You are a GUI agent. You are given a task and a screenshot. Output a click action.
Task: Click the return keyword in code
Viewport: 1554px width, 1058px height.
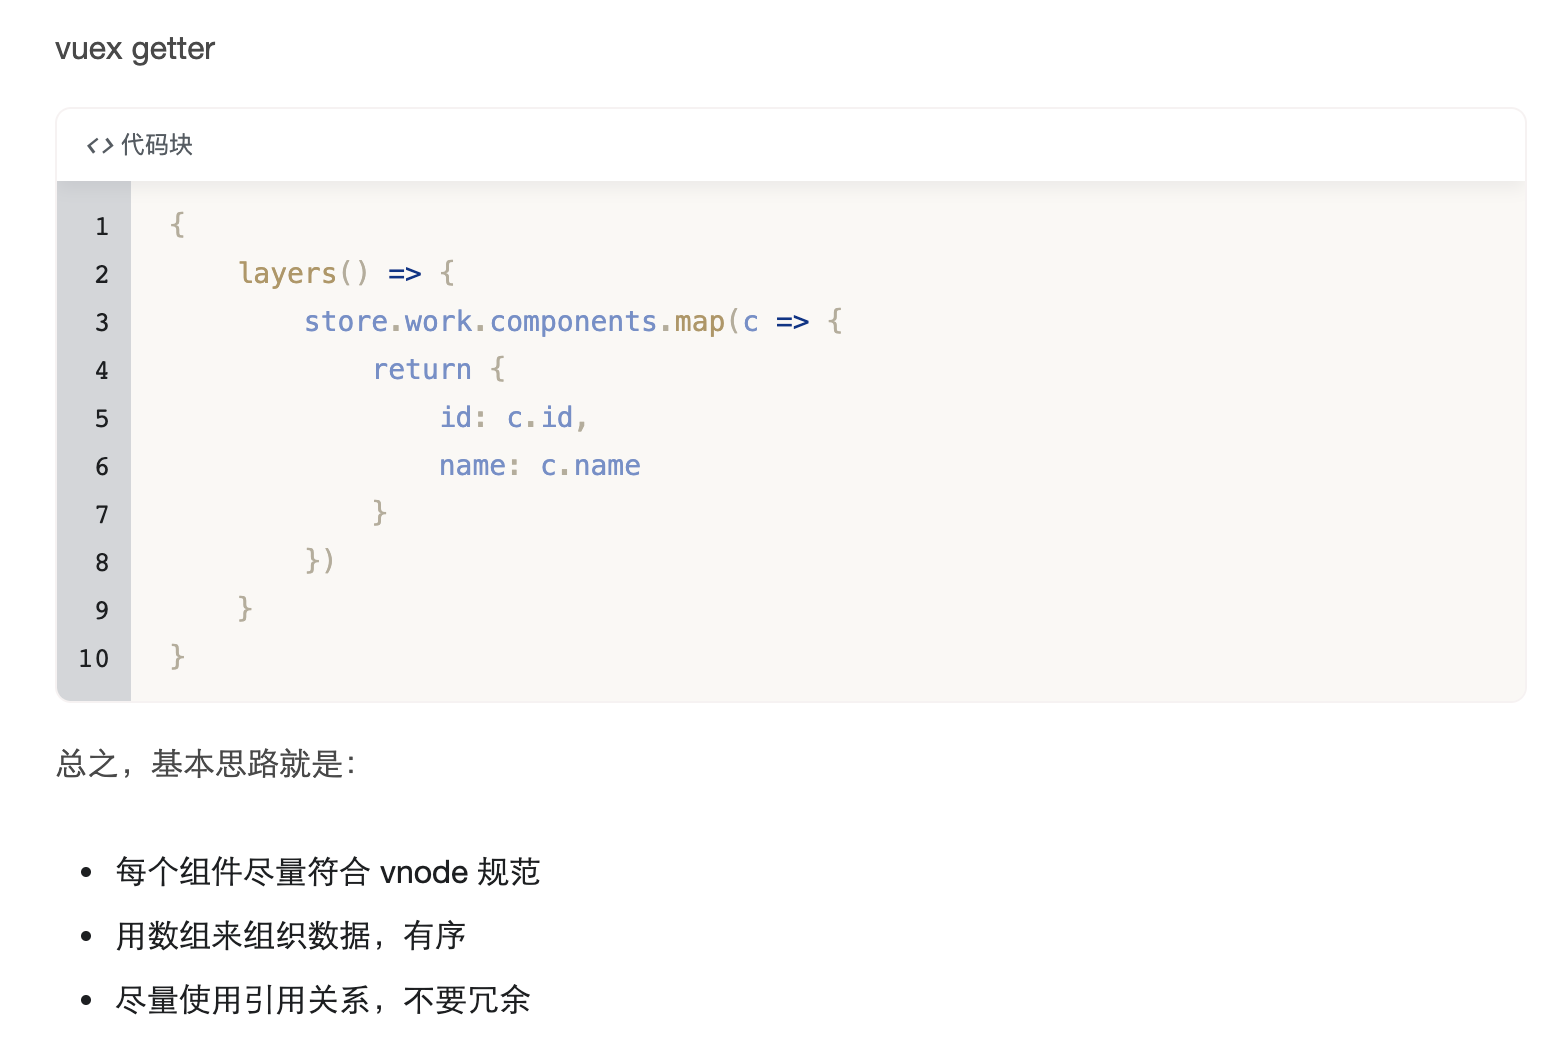pyautogui.click(x=422, y=369)
